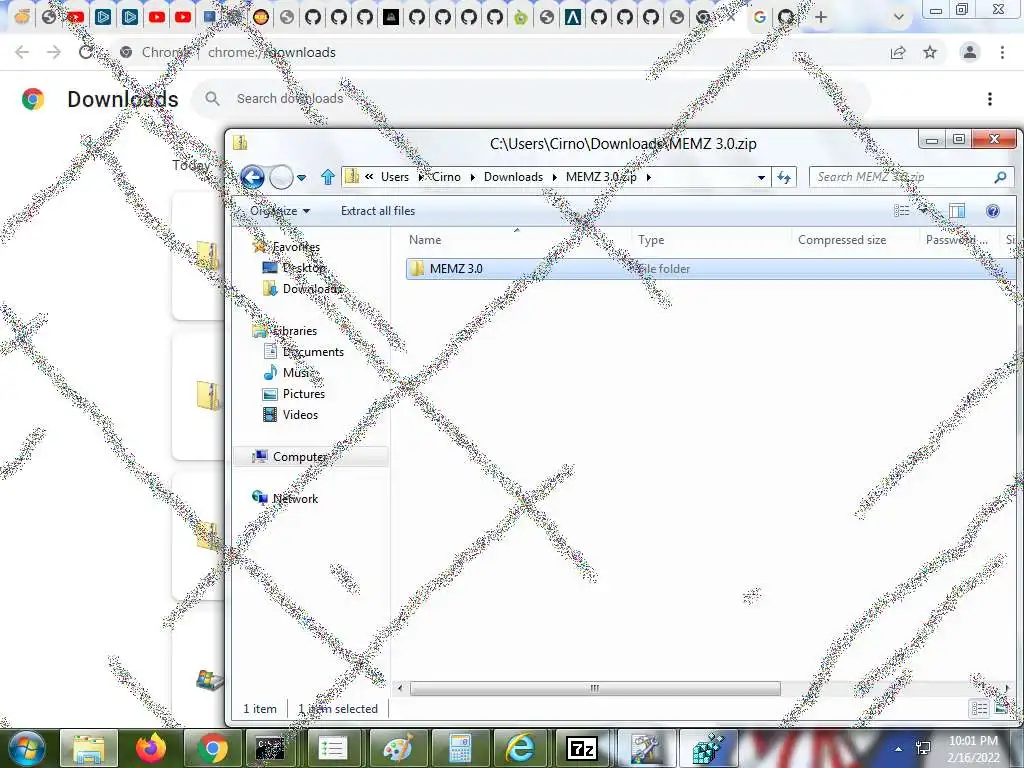Open the Organize menu

[280, 211]
